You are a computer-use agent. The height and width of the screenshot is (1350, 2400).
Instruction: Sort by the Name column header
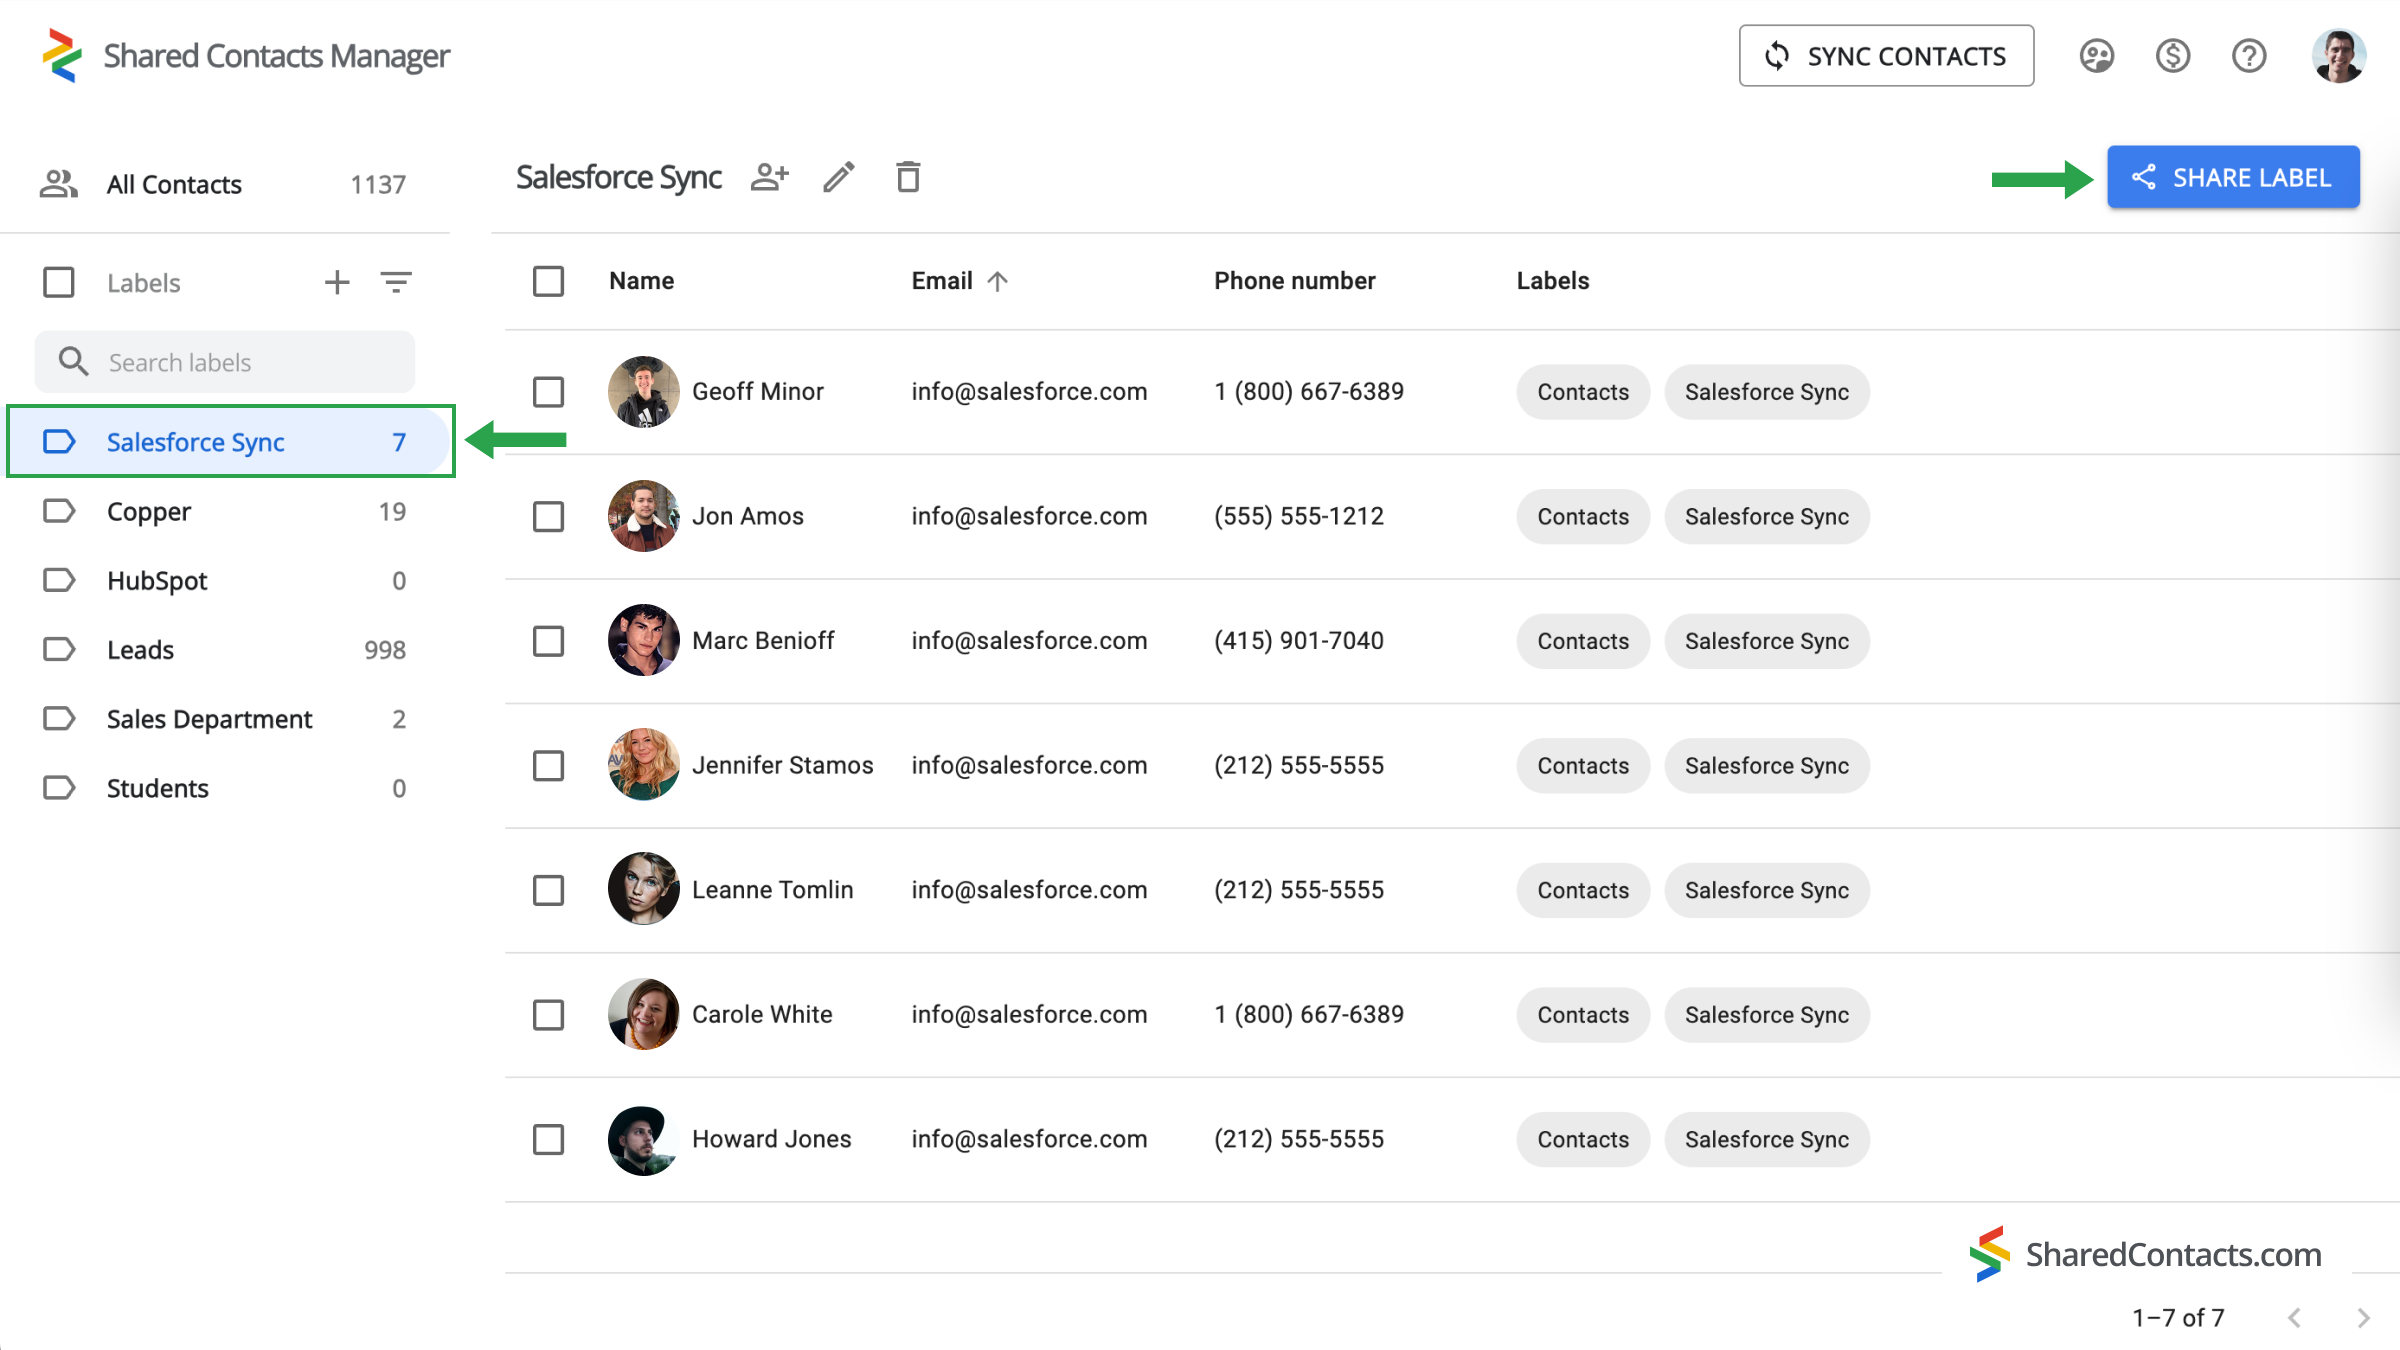[x=641, y=281]
